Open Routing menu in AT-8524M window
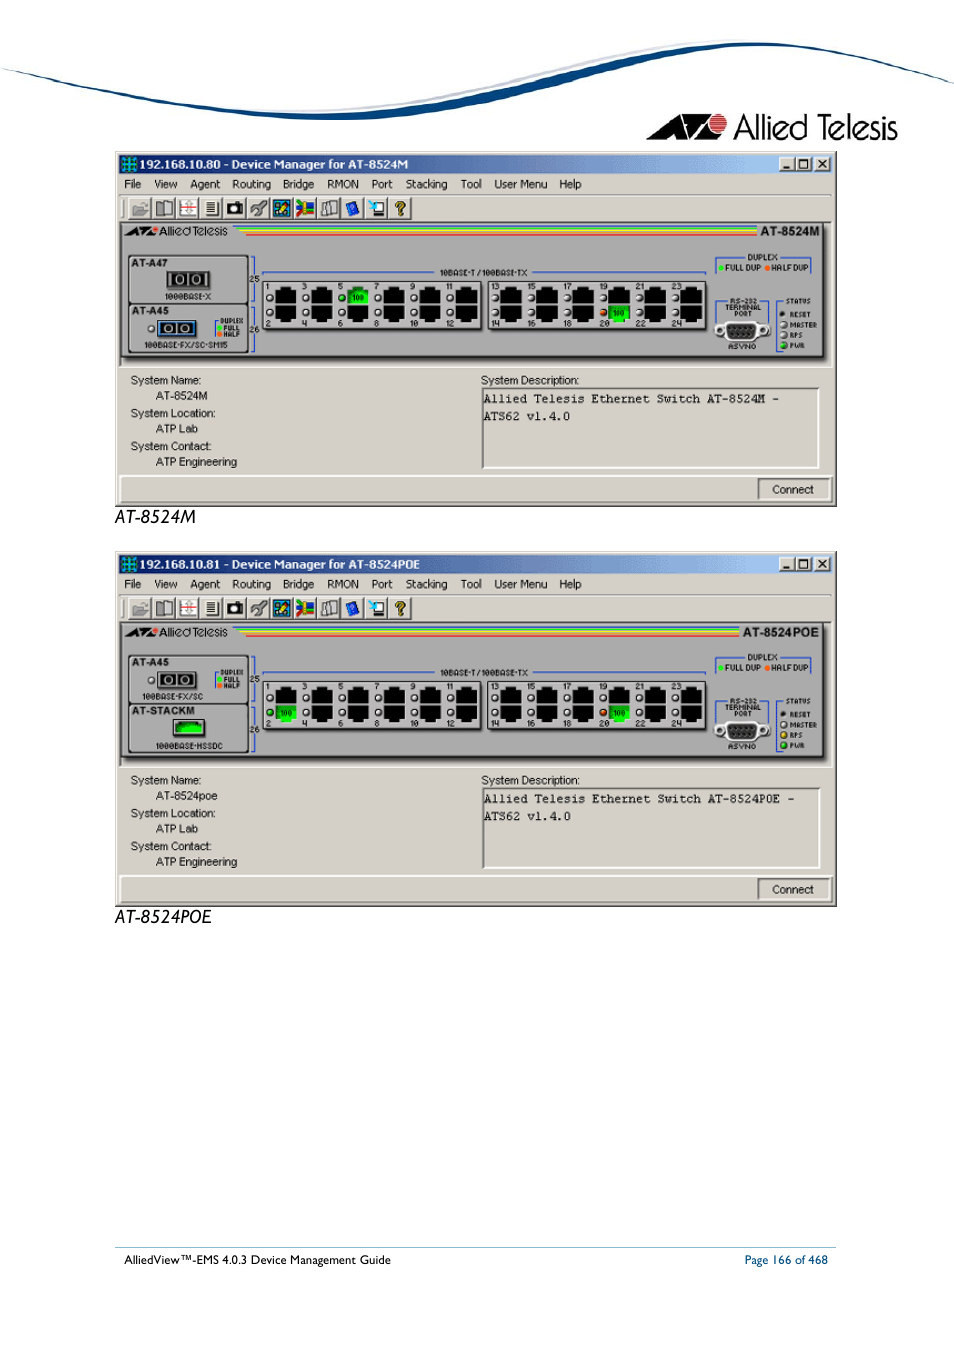This screenshot has width=954, height=1351. [x=251, y=184]
